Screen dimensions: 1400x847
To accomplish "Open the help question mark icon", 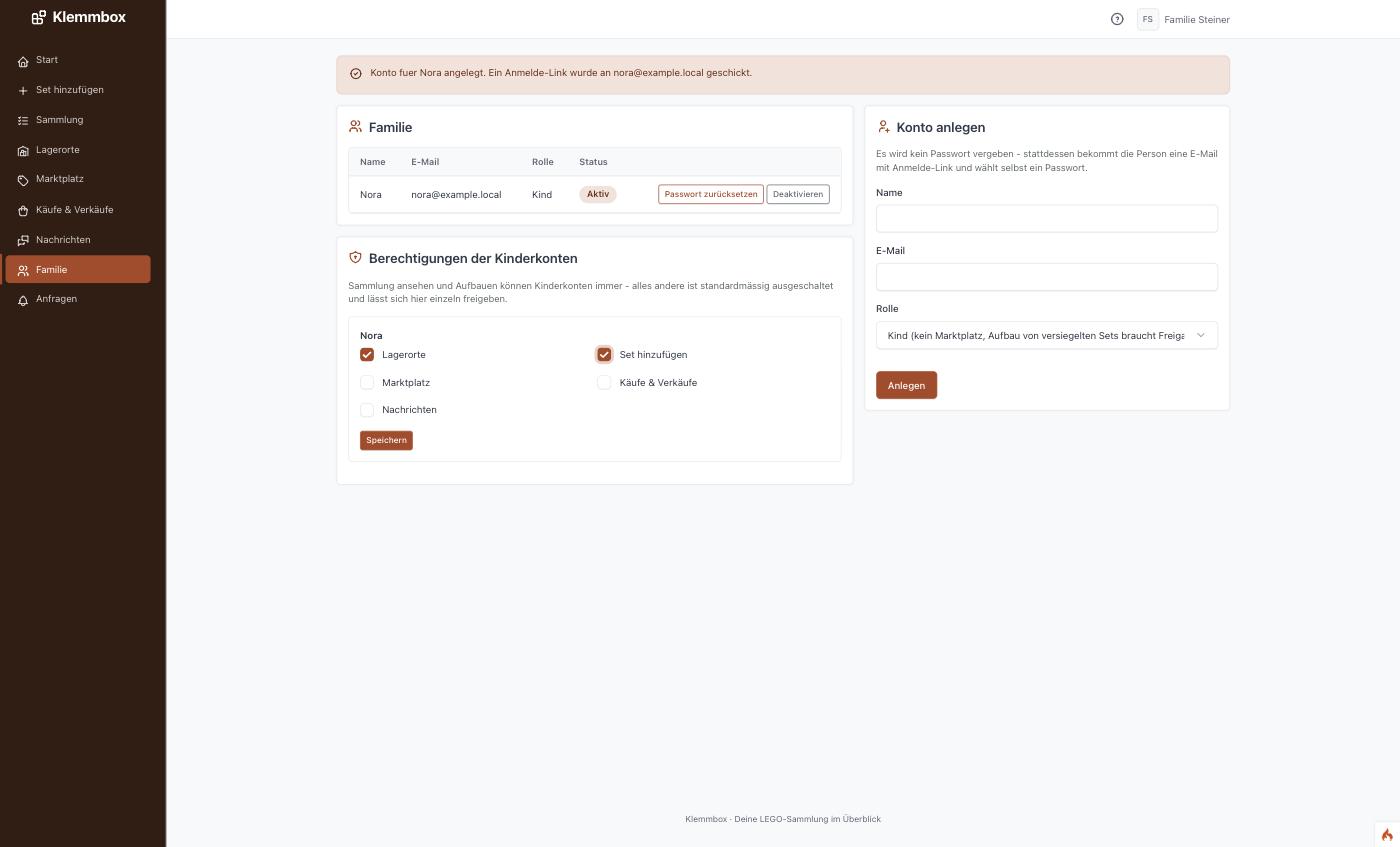I will tap(1117, 19).
